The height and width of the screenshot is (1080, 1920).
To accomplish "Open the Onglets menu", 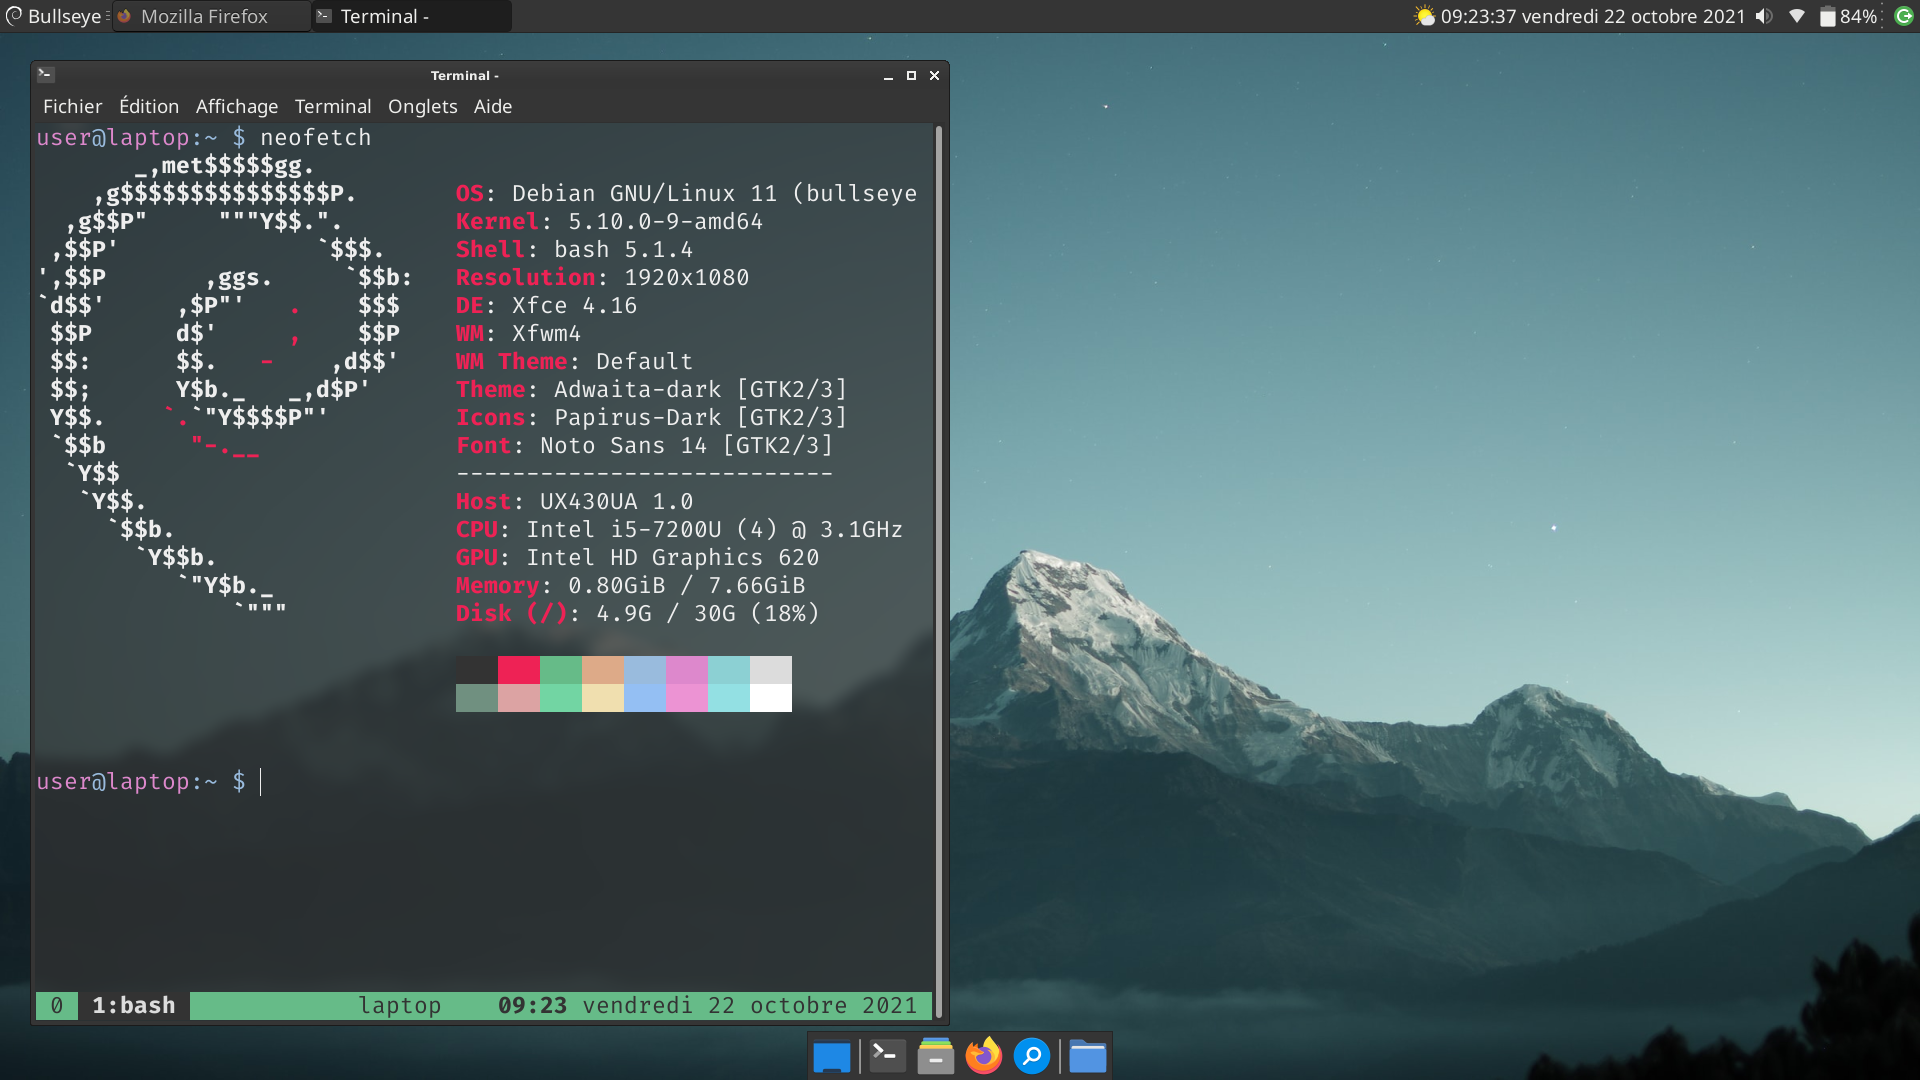I will click(422, 106).
